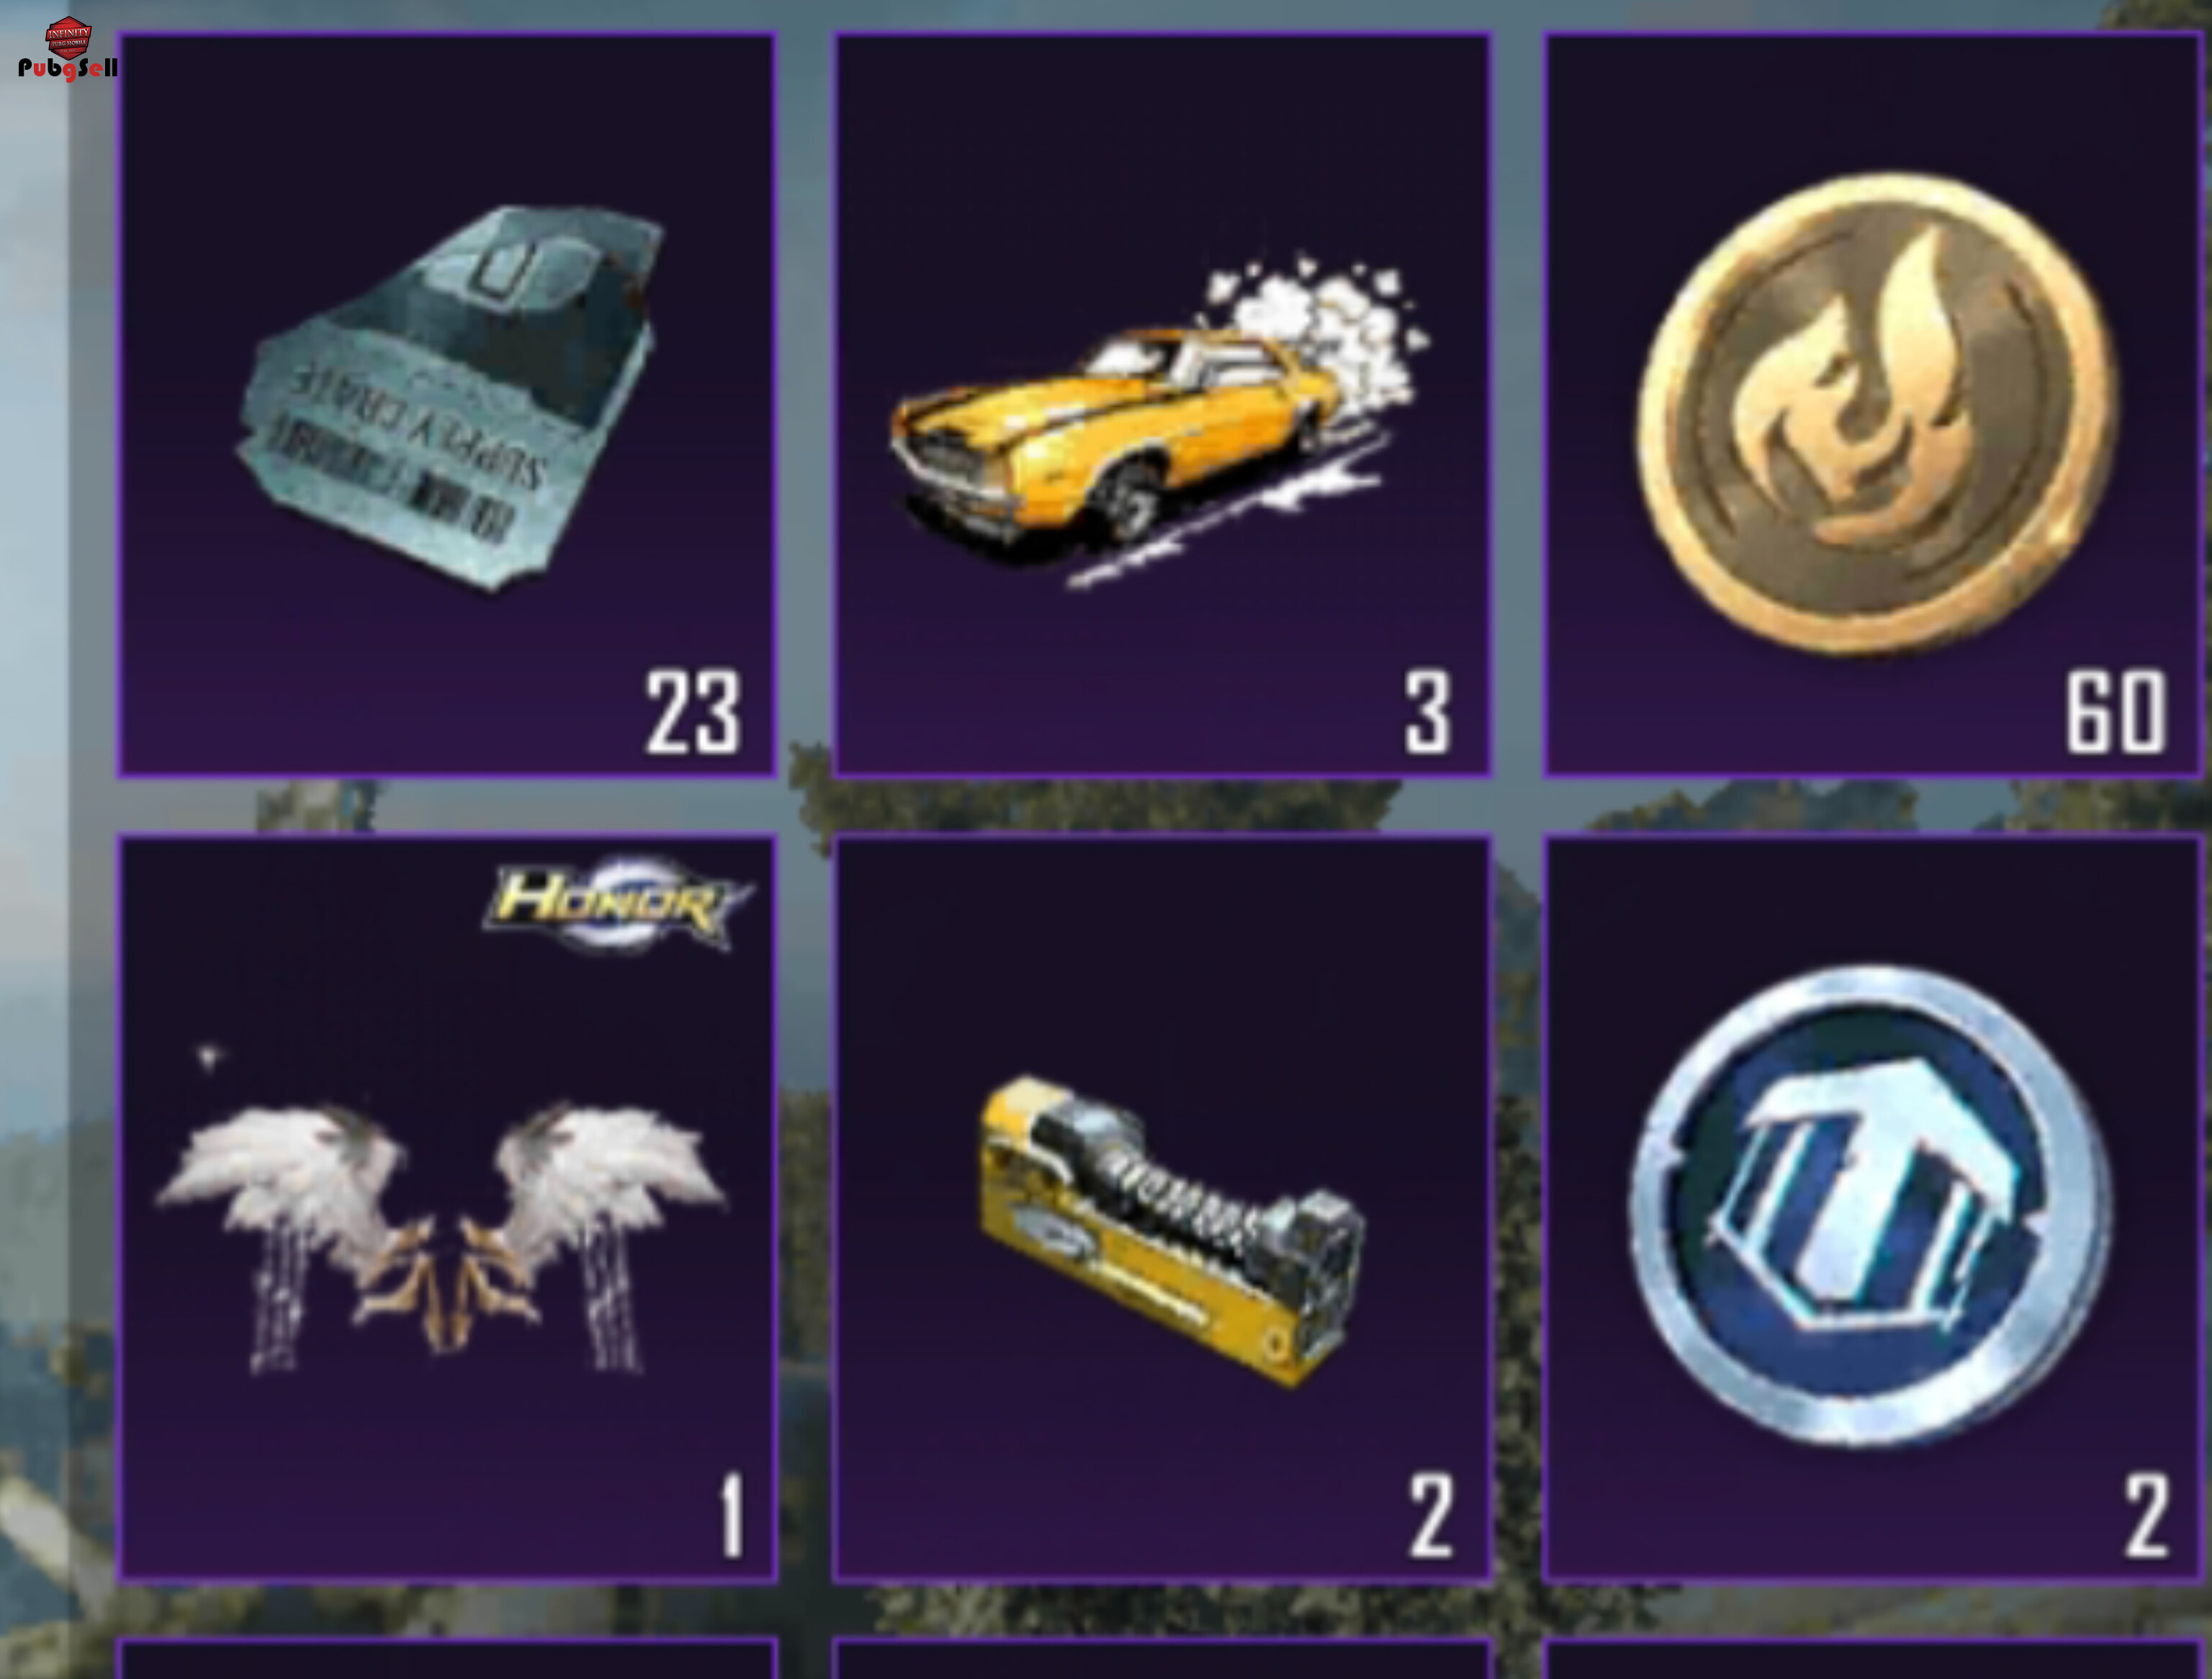Click the red Infinity shield emblem
2212x1679 pixels.
tap(69, 36)
